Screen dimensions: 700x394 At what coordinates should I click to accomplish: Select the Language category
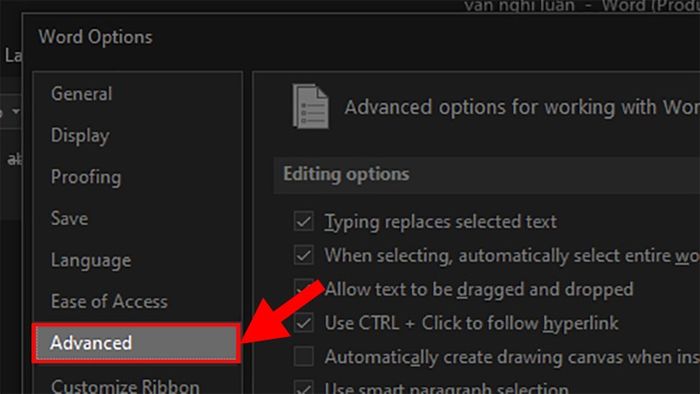click(x=91, y=260)
